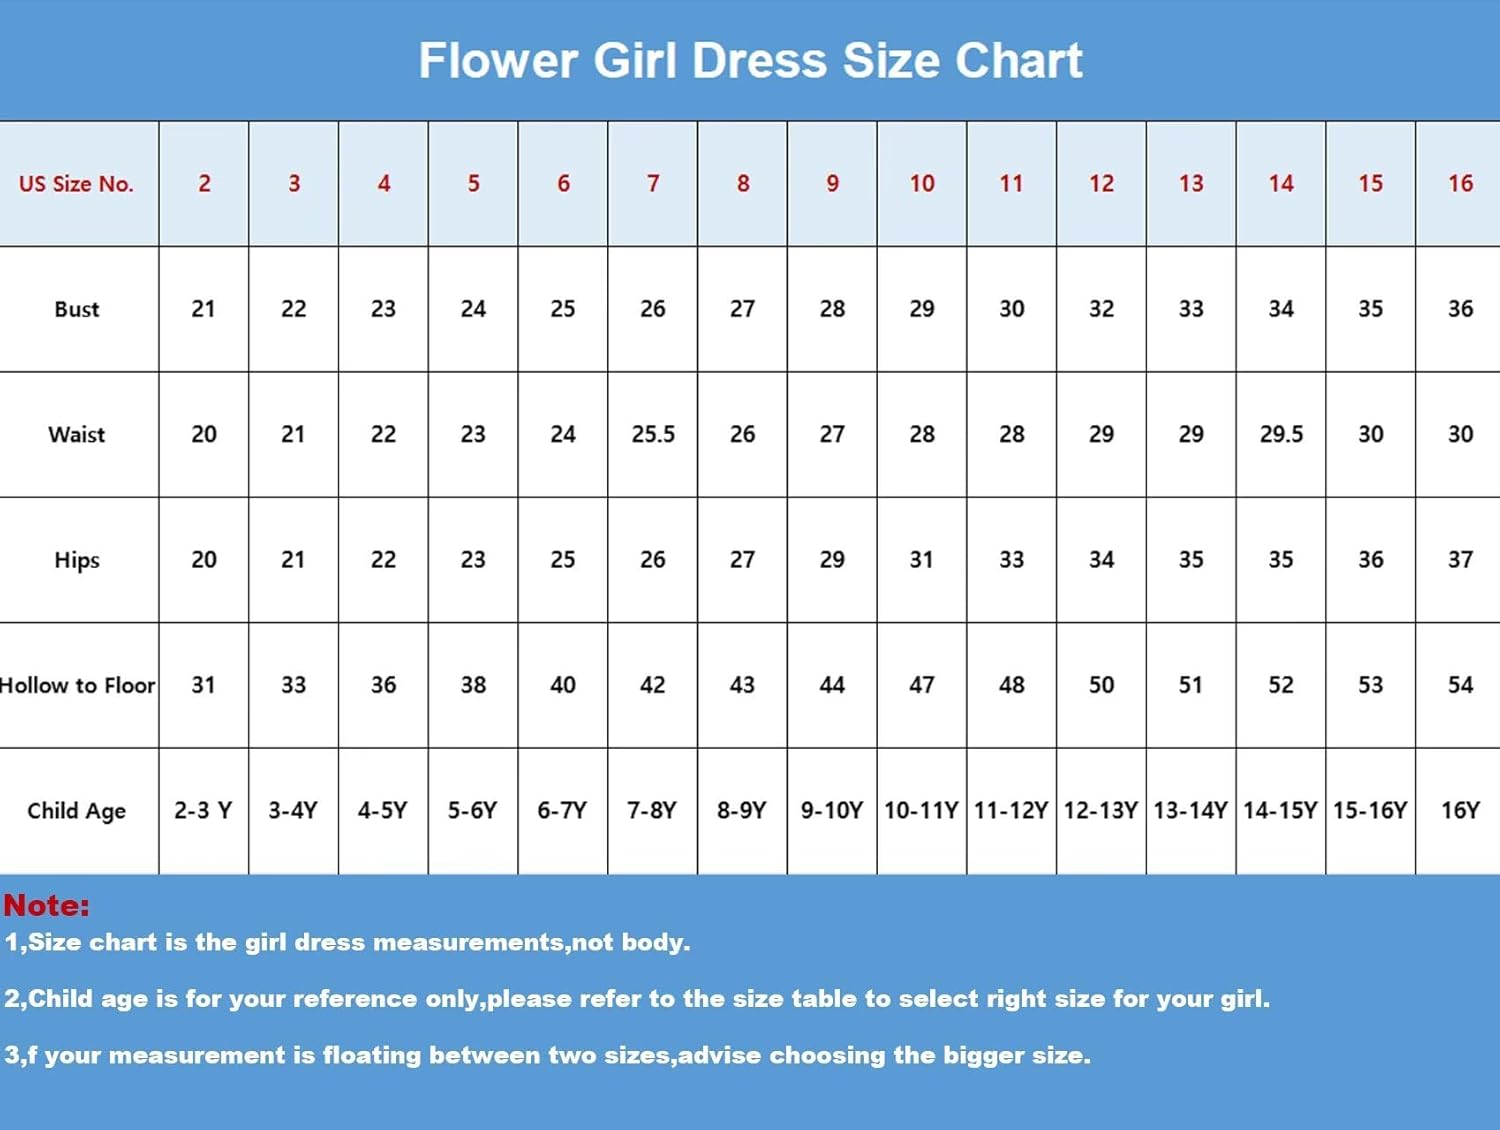
Task: Click the Hollow to Floor row label
Action: coord(77,685)
